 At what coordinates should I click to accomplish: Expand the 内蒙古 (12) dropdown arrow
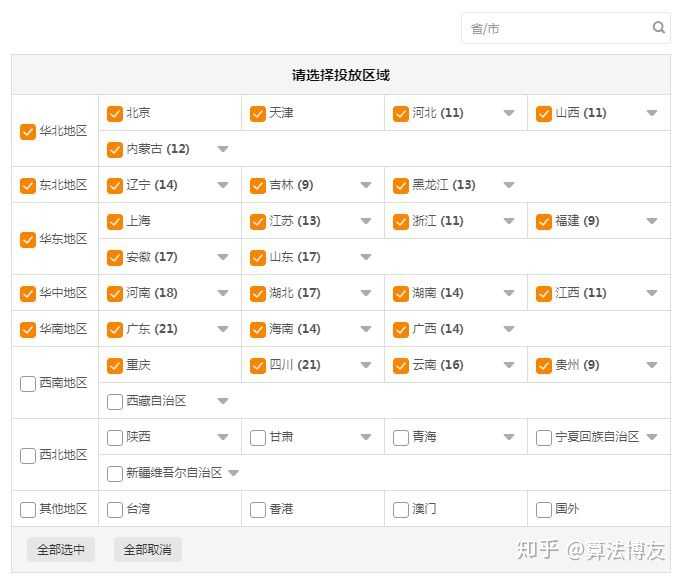coord(223,149)
